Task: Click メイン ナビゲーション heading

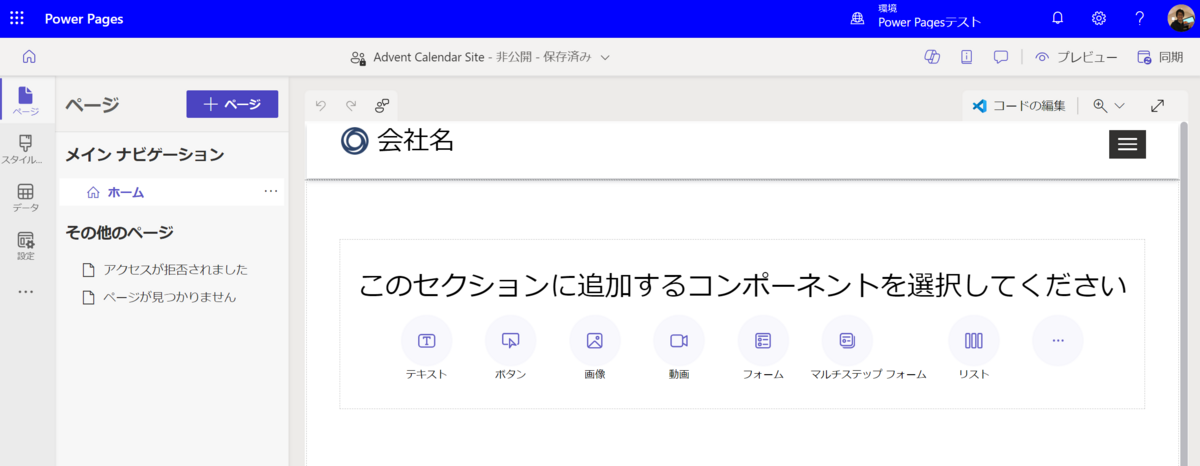Action: point(145,154)
